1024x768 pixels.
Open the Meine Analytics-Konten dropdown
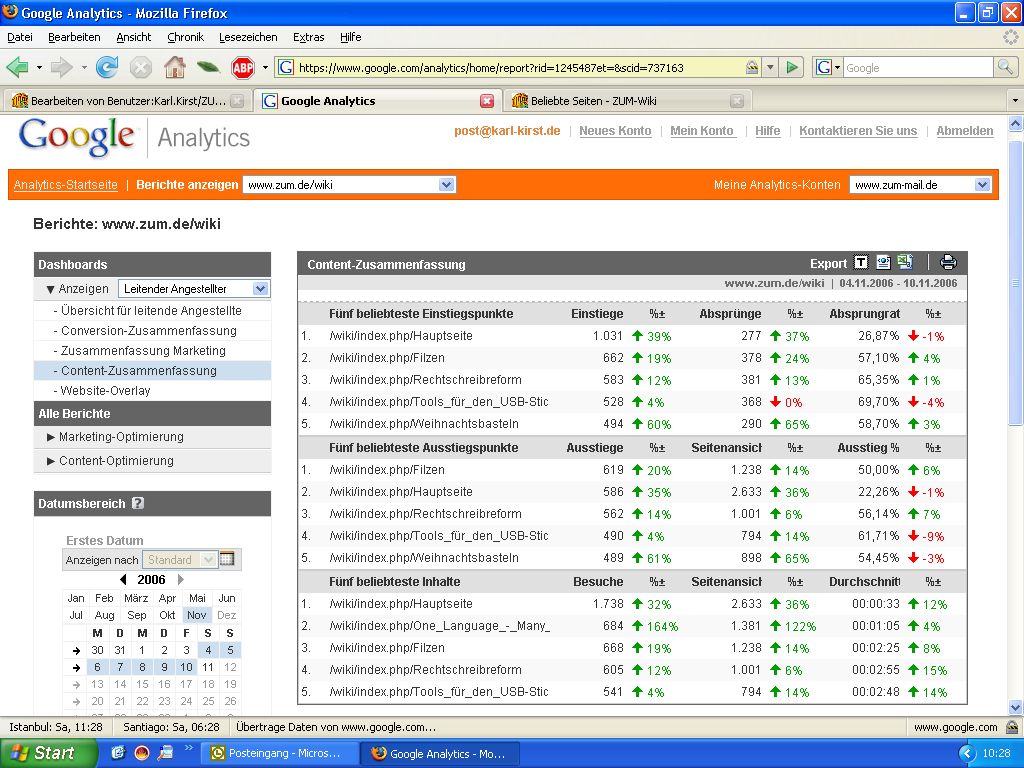920,185
